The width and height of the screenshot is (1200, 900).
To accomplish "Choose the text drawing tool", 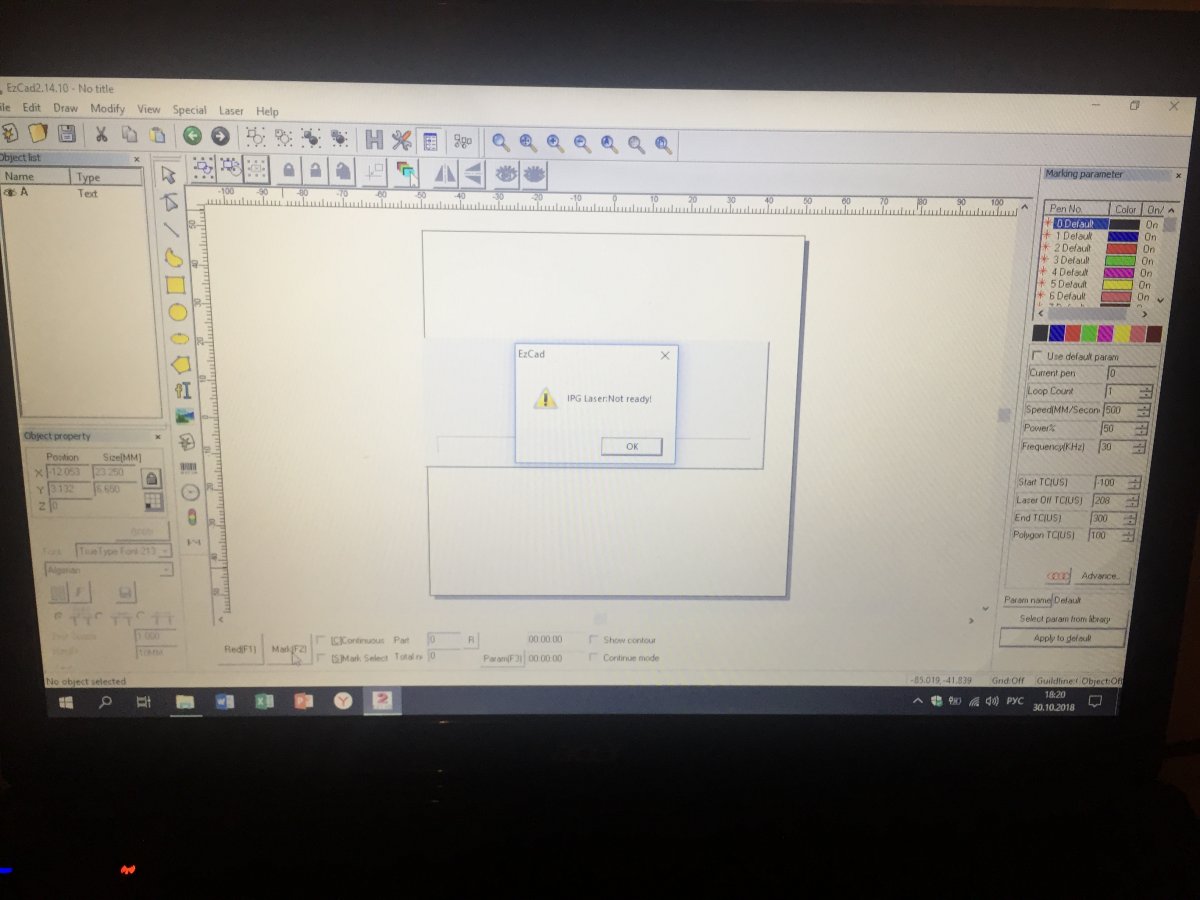I will (182, 389).
